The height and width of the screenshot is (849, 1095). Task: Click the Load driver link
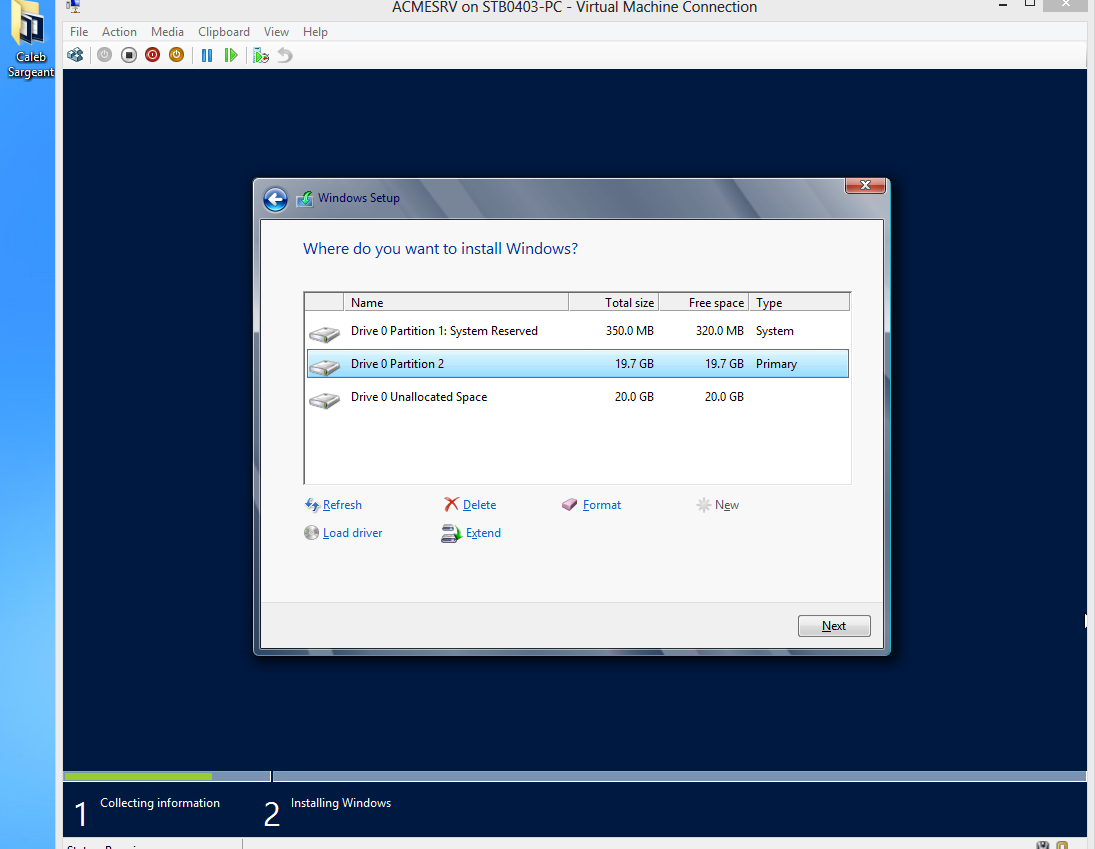352,533
